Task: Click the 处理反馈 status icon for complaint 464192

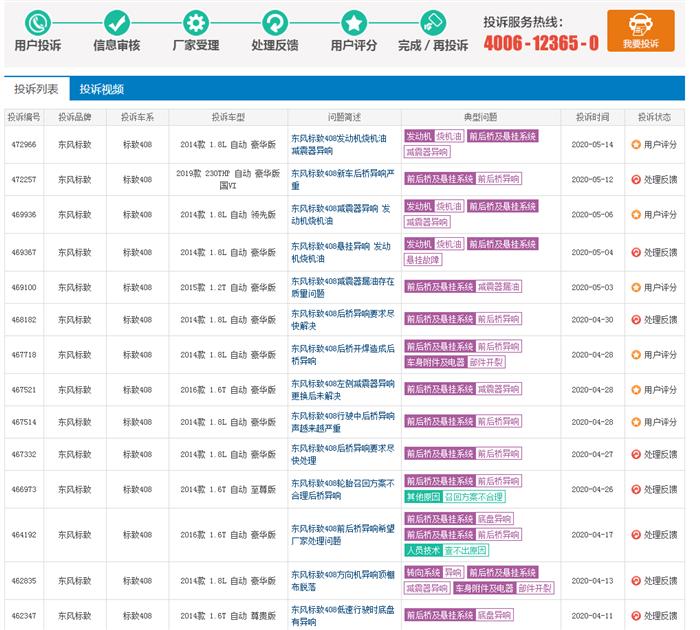Action: (x=636, y=535)
